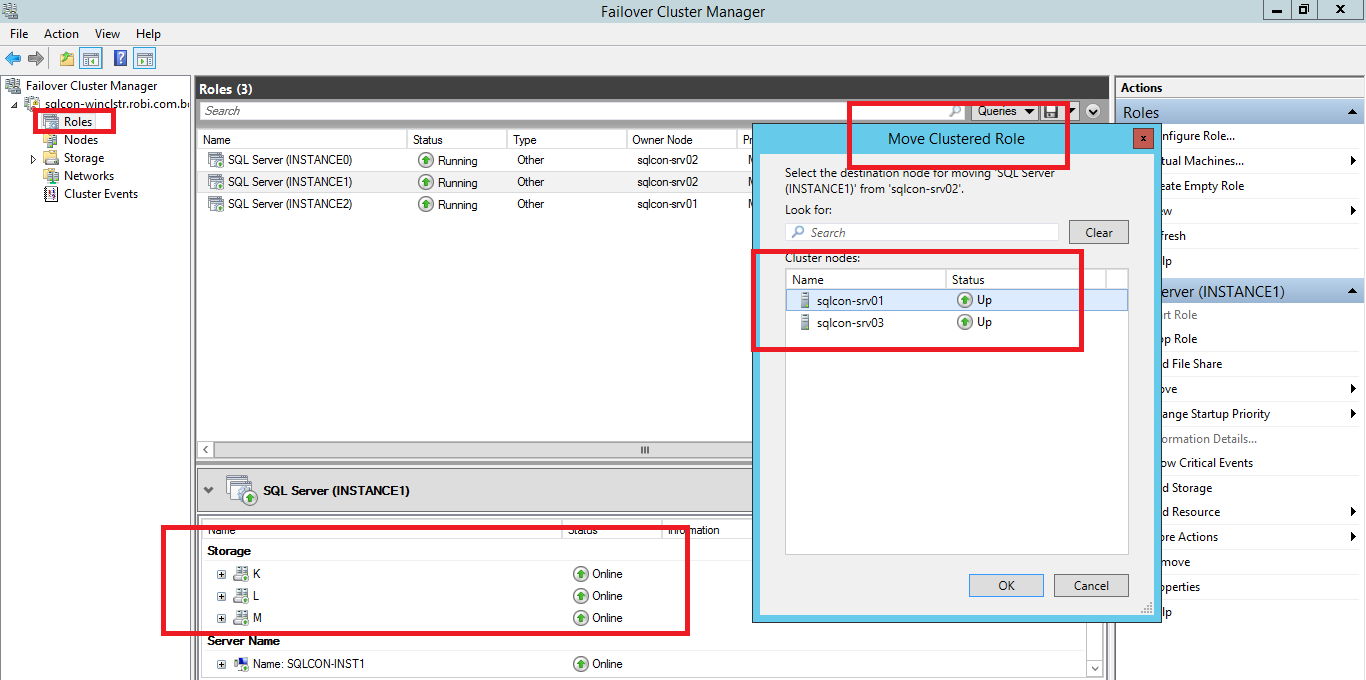Close the Move Clustered Role dialog
The width and height of the screenshot is (1366, 680).
[x=1143, y=139]
